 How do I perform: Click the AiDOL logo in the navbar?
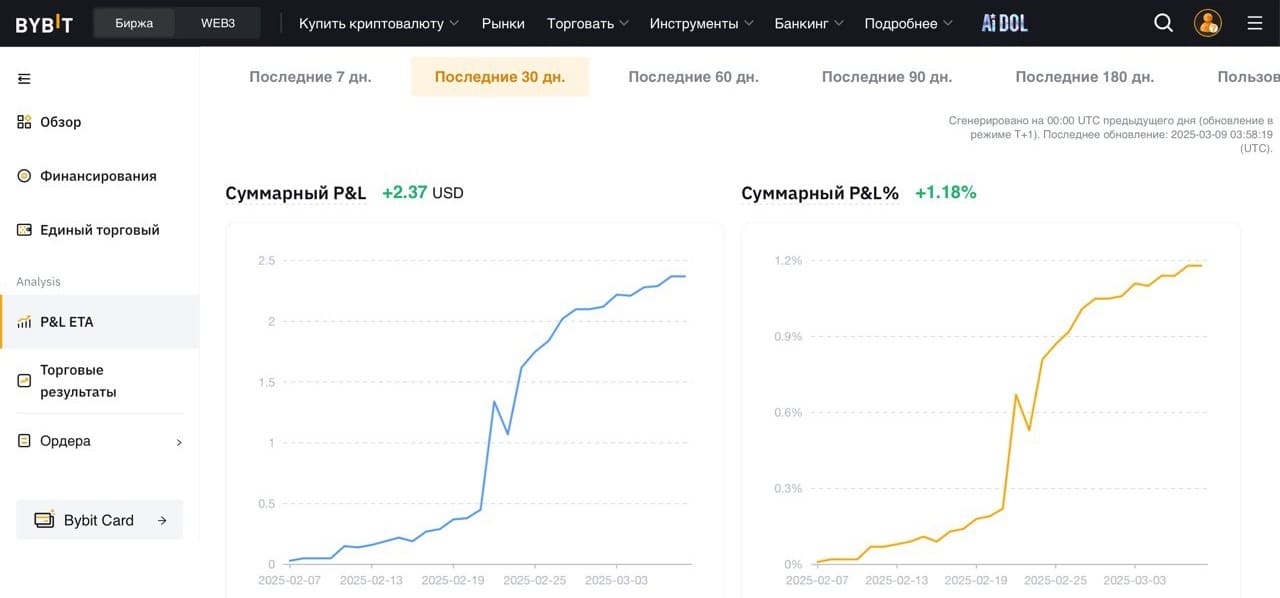(x=1004, y=23)
